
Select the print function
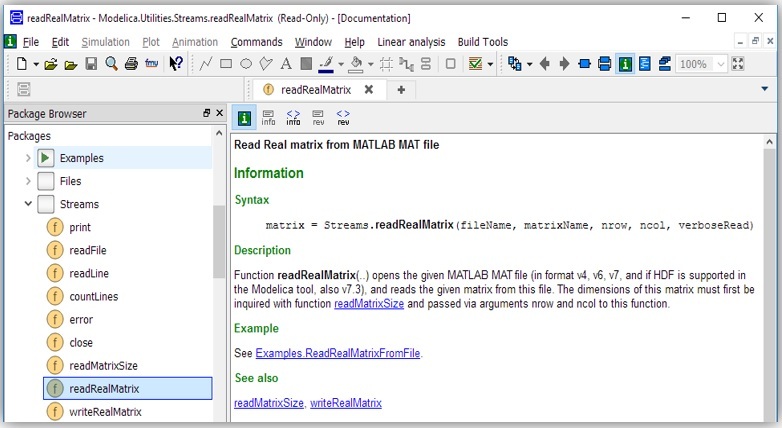click(80, 227)
